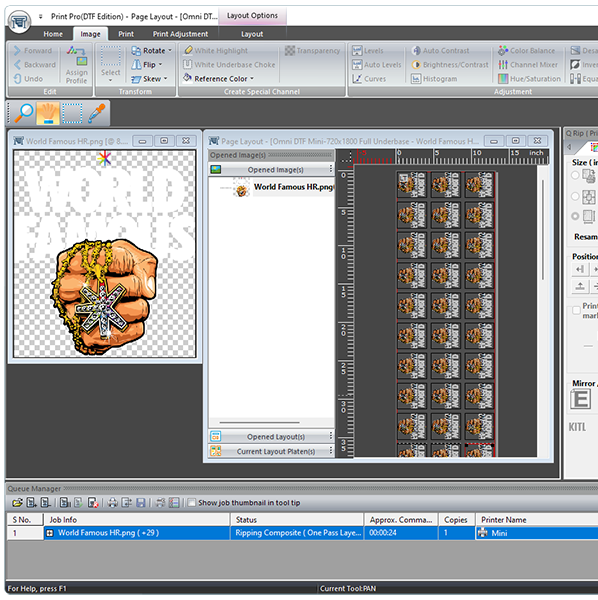Viewport: 598px width, 600px height.
Task: Click the Brightness/Contrast icon
Action: (x=416, y=65)
